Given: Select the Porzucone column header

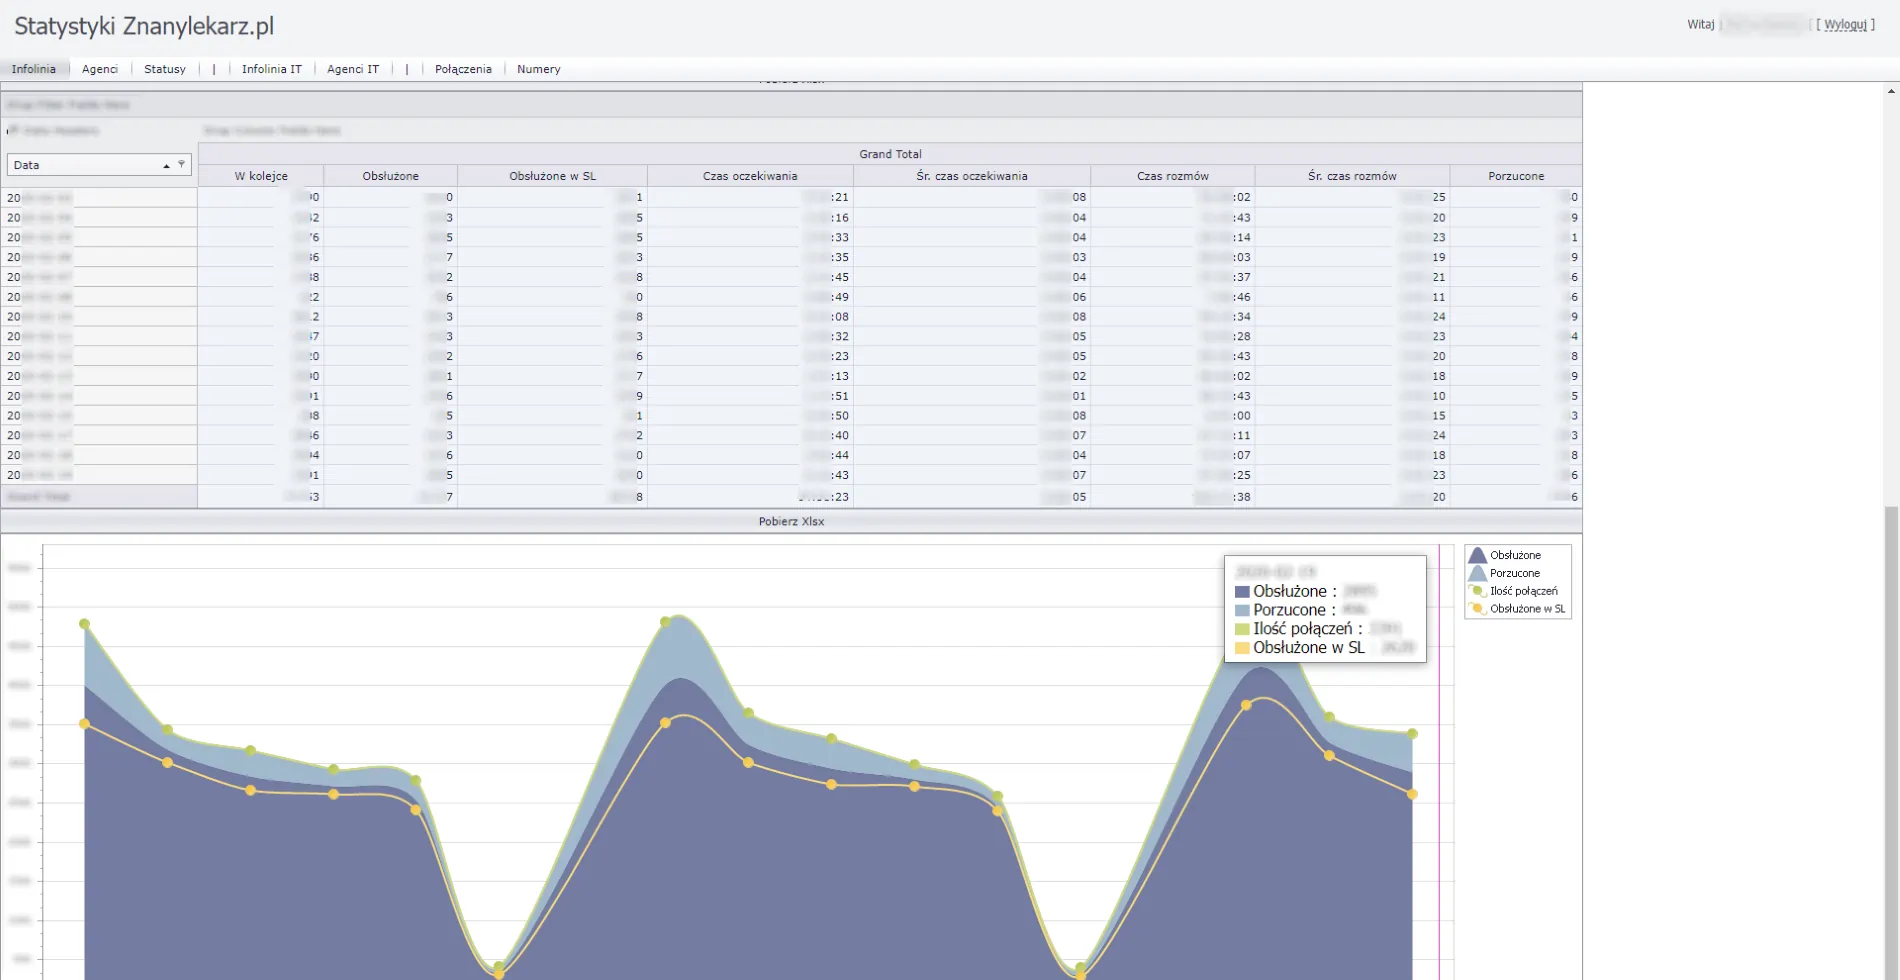Looking at the screenshot, I should [1515, 176].
